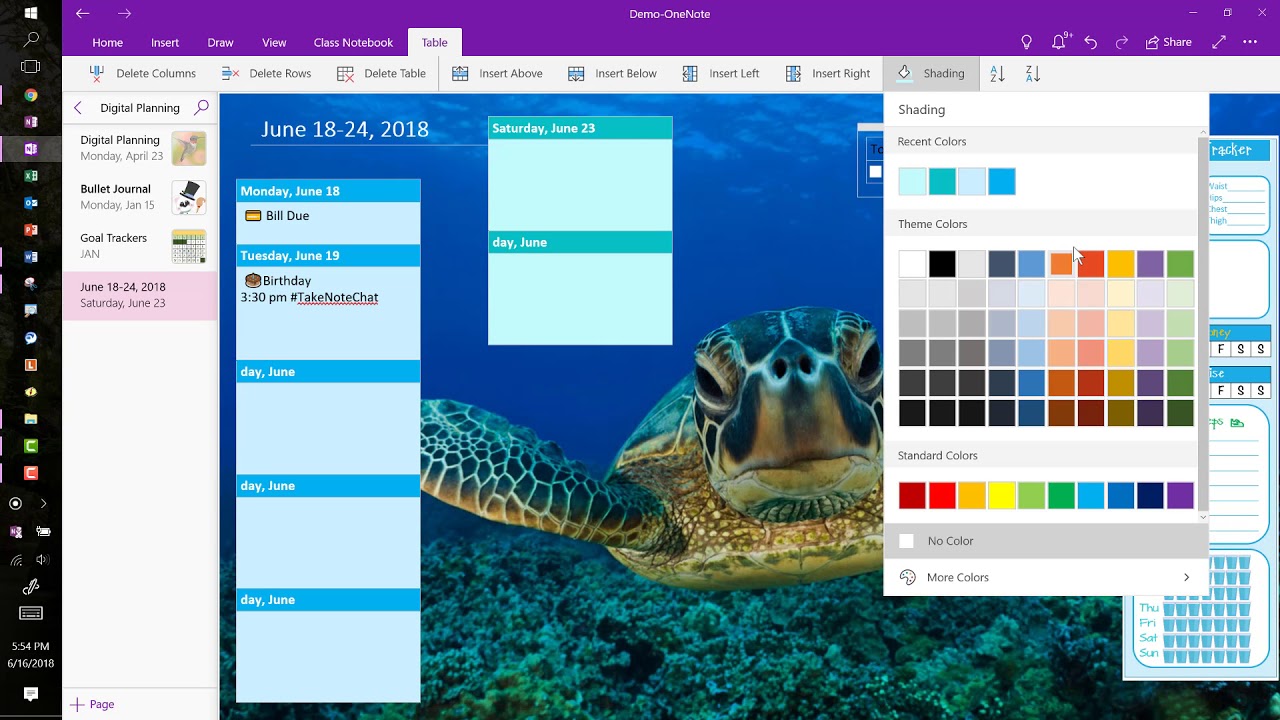Sort table descending Z to A
Image resolution: width=1280 pixels, height=720 pixels.
(x=1033, y=73)
